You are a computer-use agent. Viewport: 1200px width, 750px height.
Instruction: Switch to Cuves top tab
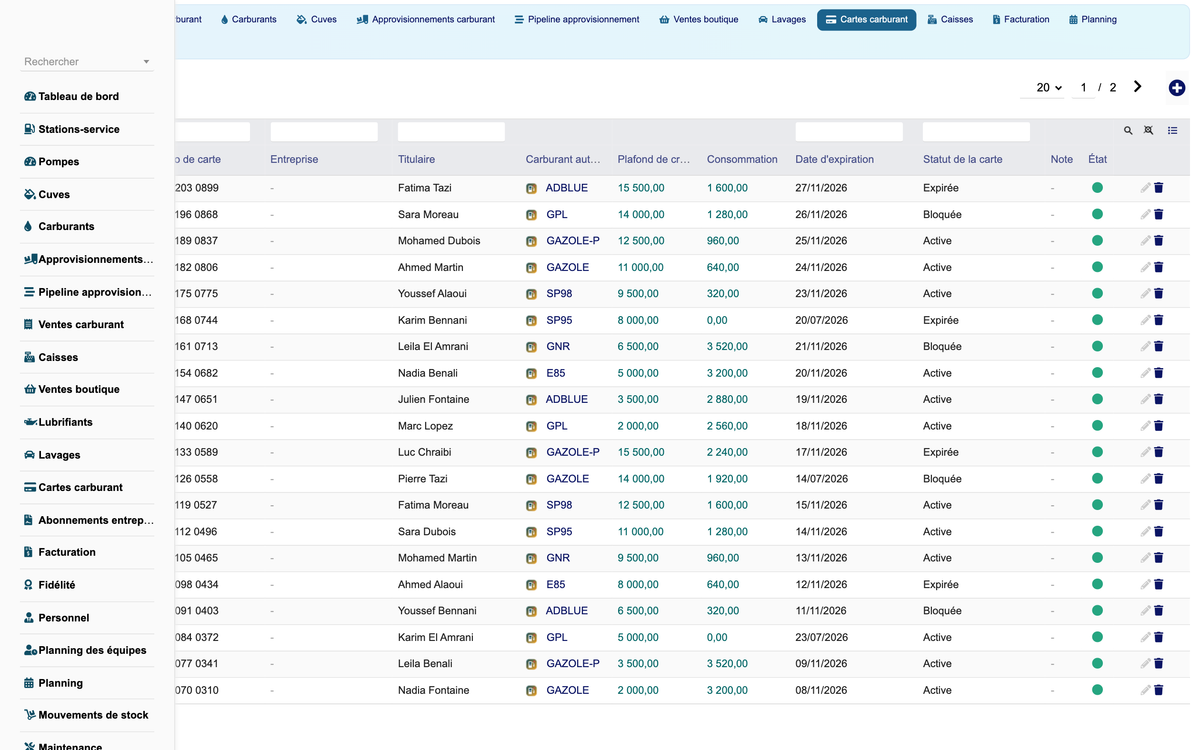coord(317,20)
